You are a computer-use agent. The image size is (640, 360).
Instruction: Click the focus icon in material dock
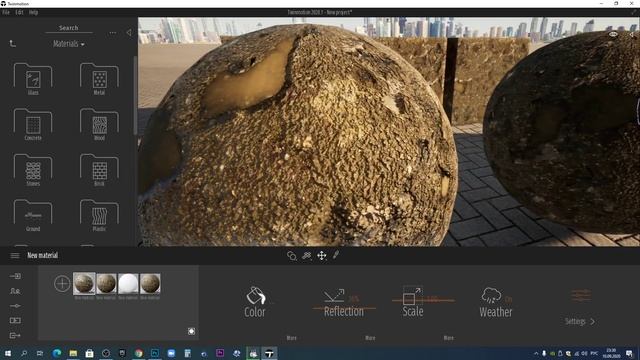[x=191, y=331]
